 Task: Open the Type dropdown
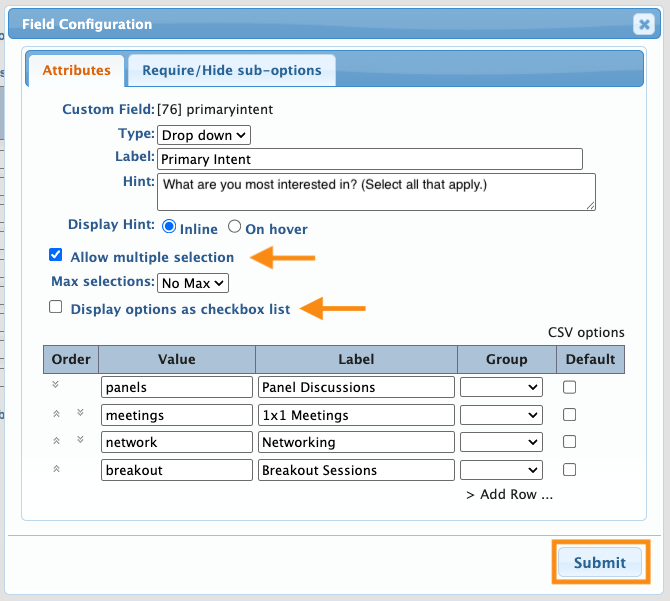tap(204, 135)
